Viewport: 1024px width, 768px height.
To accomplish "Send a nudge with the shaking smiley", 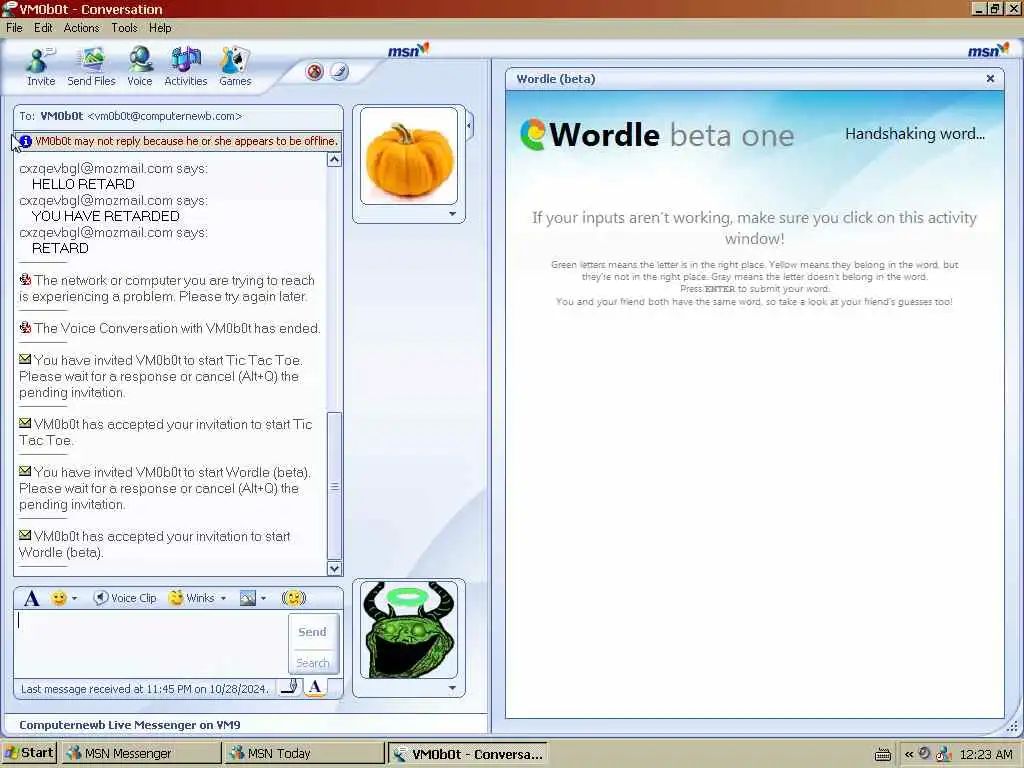I will click(x=294, y=598).
